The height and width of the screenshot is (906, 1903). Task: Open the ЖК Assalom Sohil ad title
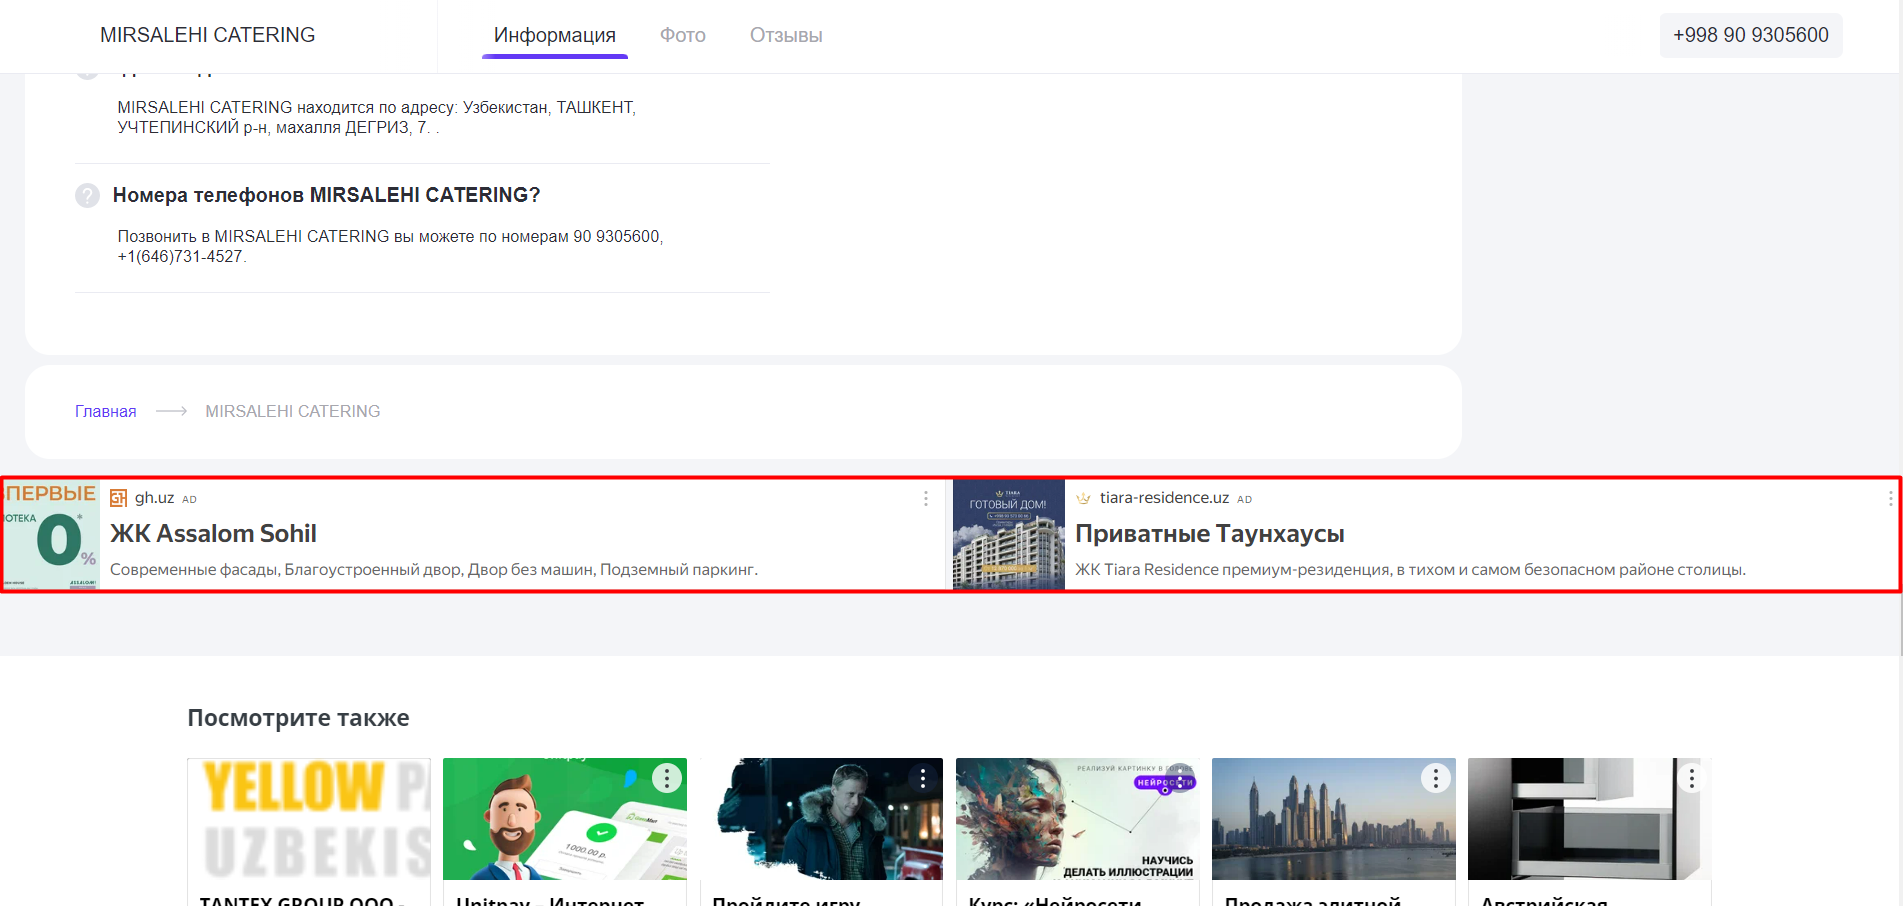coord(213,534)
